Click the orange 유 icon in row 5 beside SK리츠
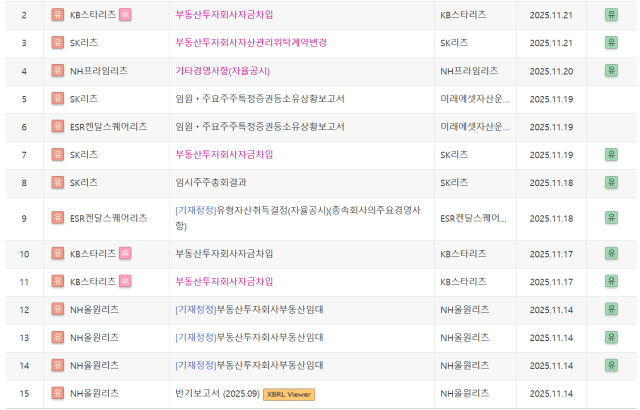This screenshot has width=640, height=410. pyautogui.click(x=58, y=98)
